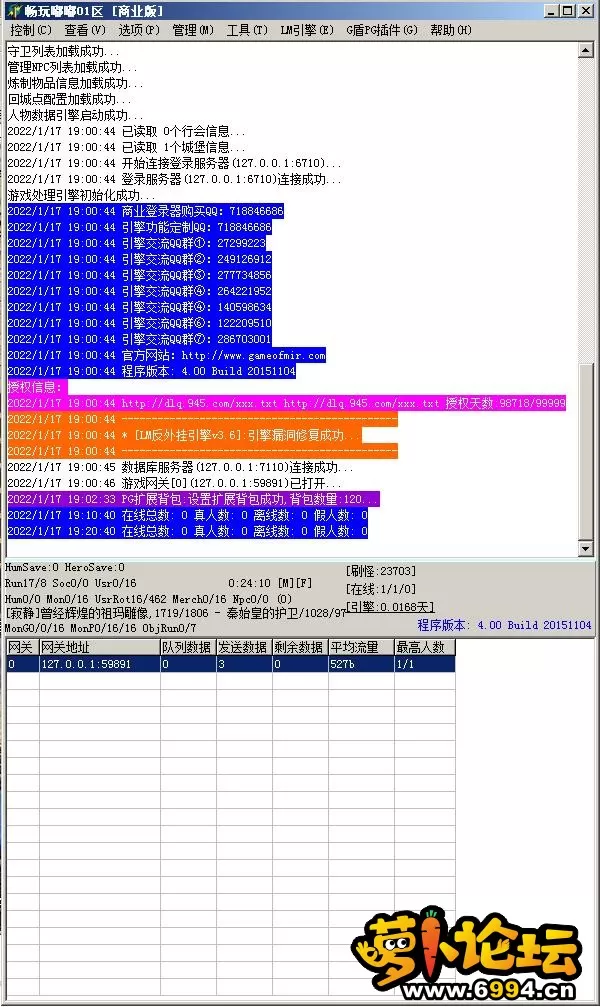Click the MonG0/0/16 MonP0/16/16 status line
600x1007 pixels.
pyautogui.click(x=100, y=628)
